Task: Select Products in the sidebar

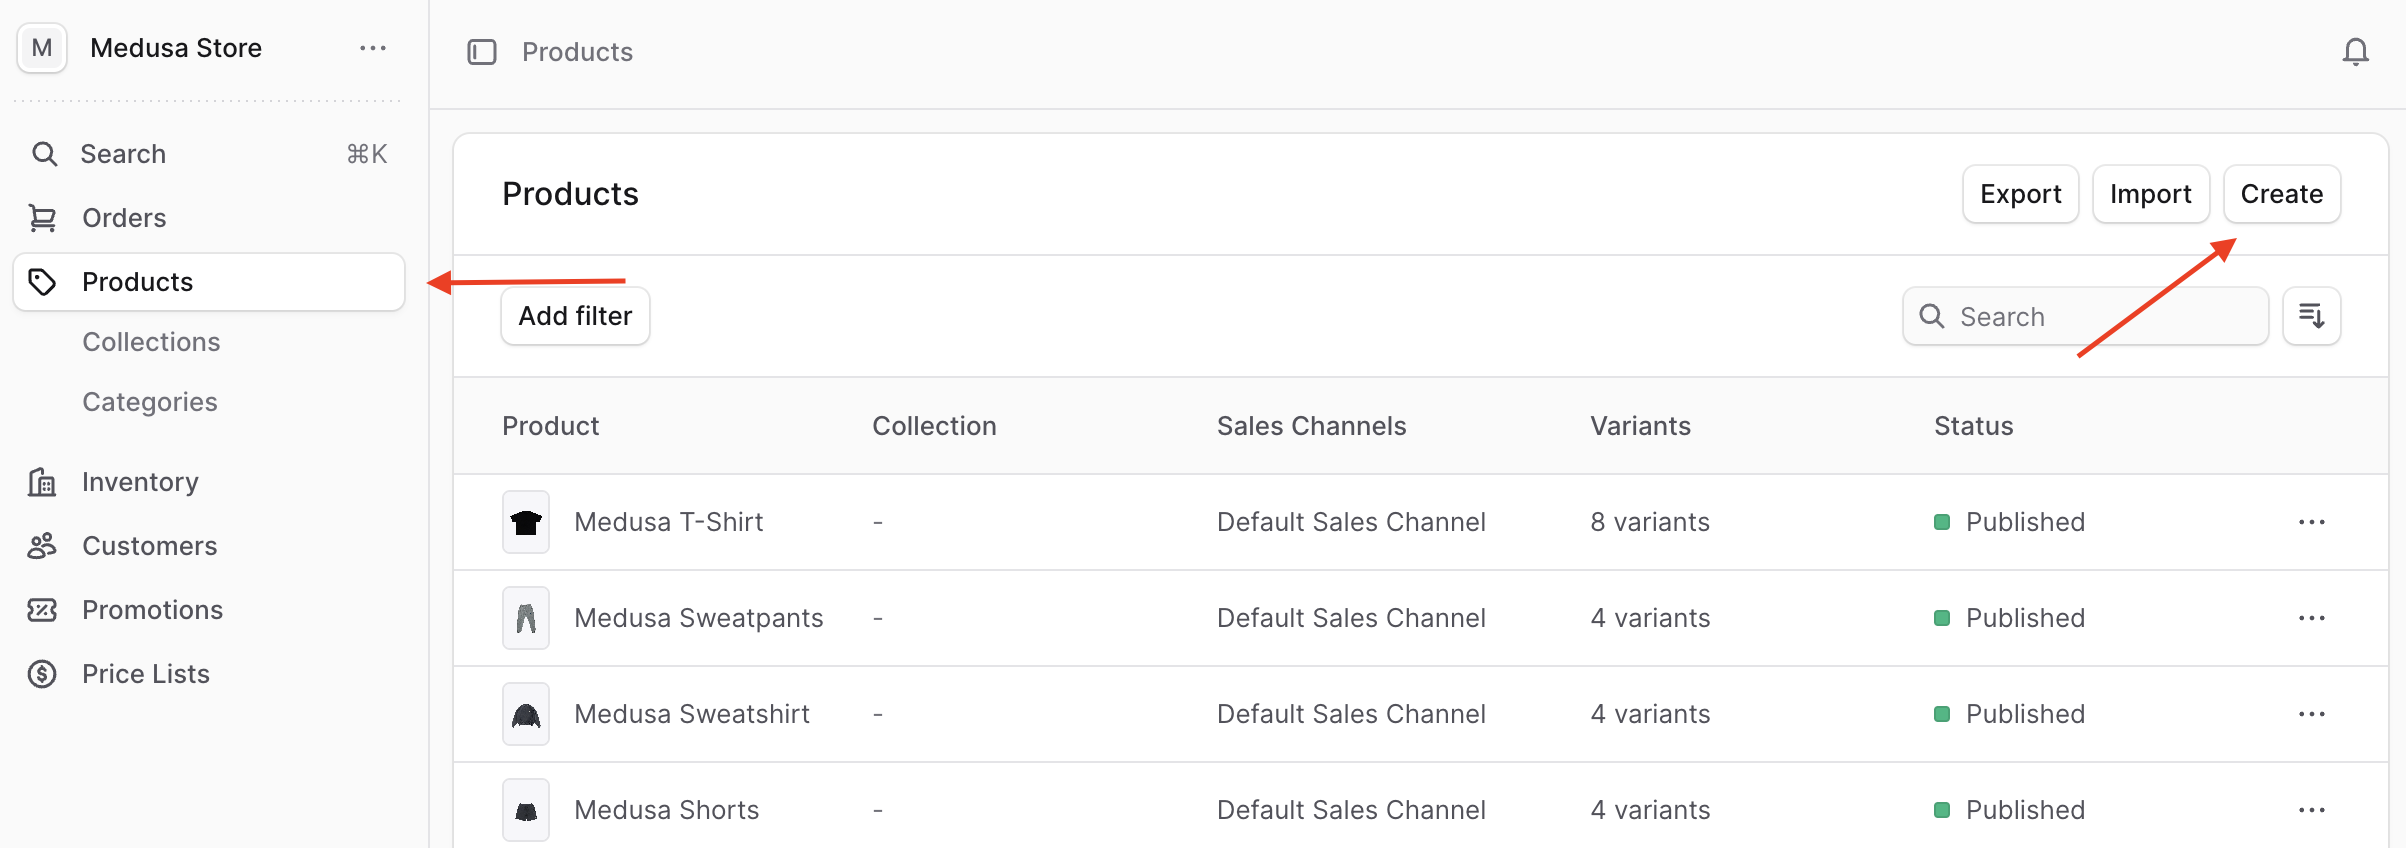Action: (x=209, y=282)
